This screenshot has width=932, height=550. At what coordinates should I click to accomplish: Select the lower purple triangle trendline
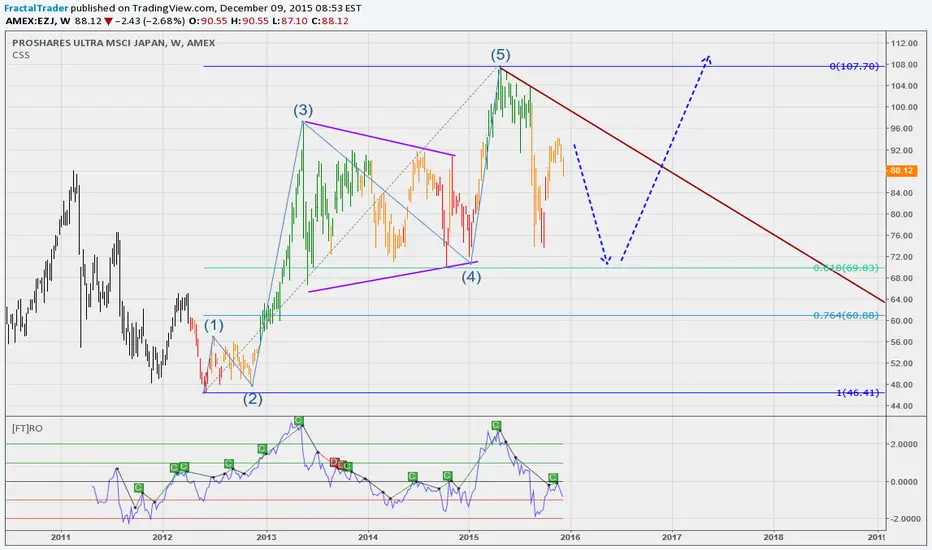[393, 276]
